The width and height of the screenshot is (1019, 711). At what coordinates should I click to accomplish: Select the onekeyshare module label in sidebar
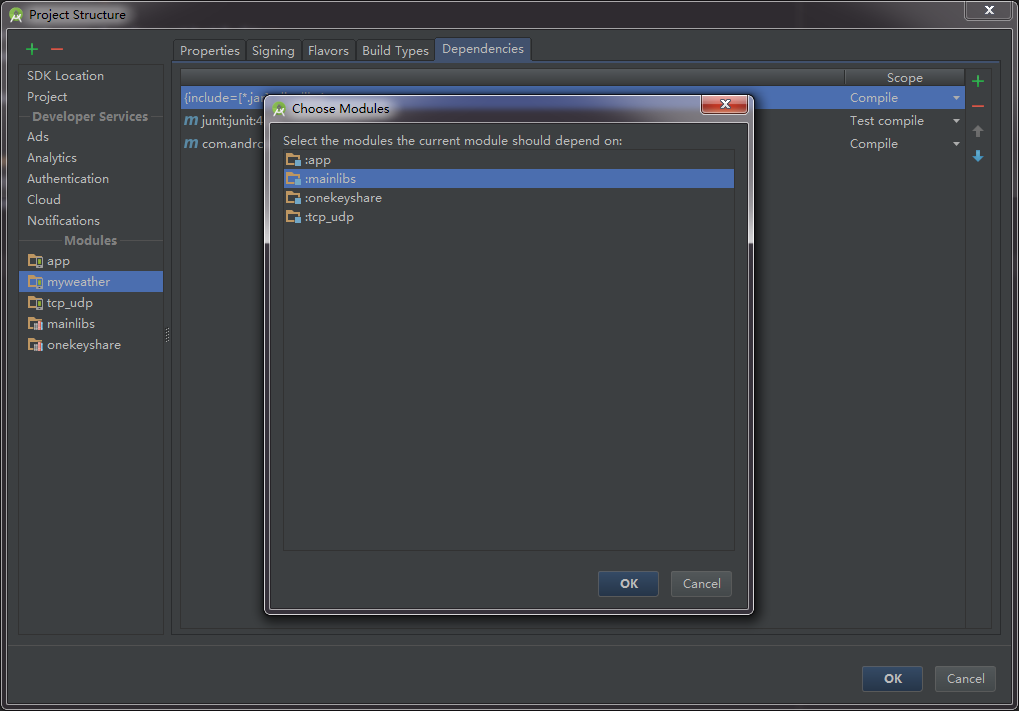click(83, 344)
